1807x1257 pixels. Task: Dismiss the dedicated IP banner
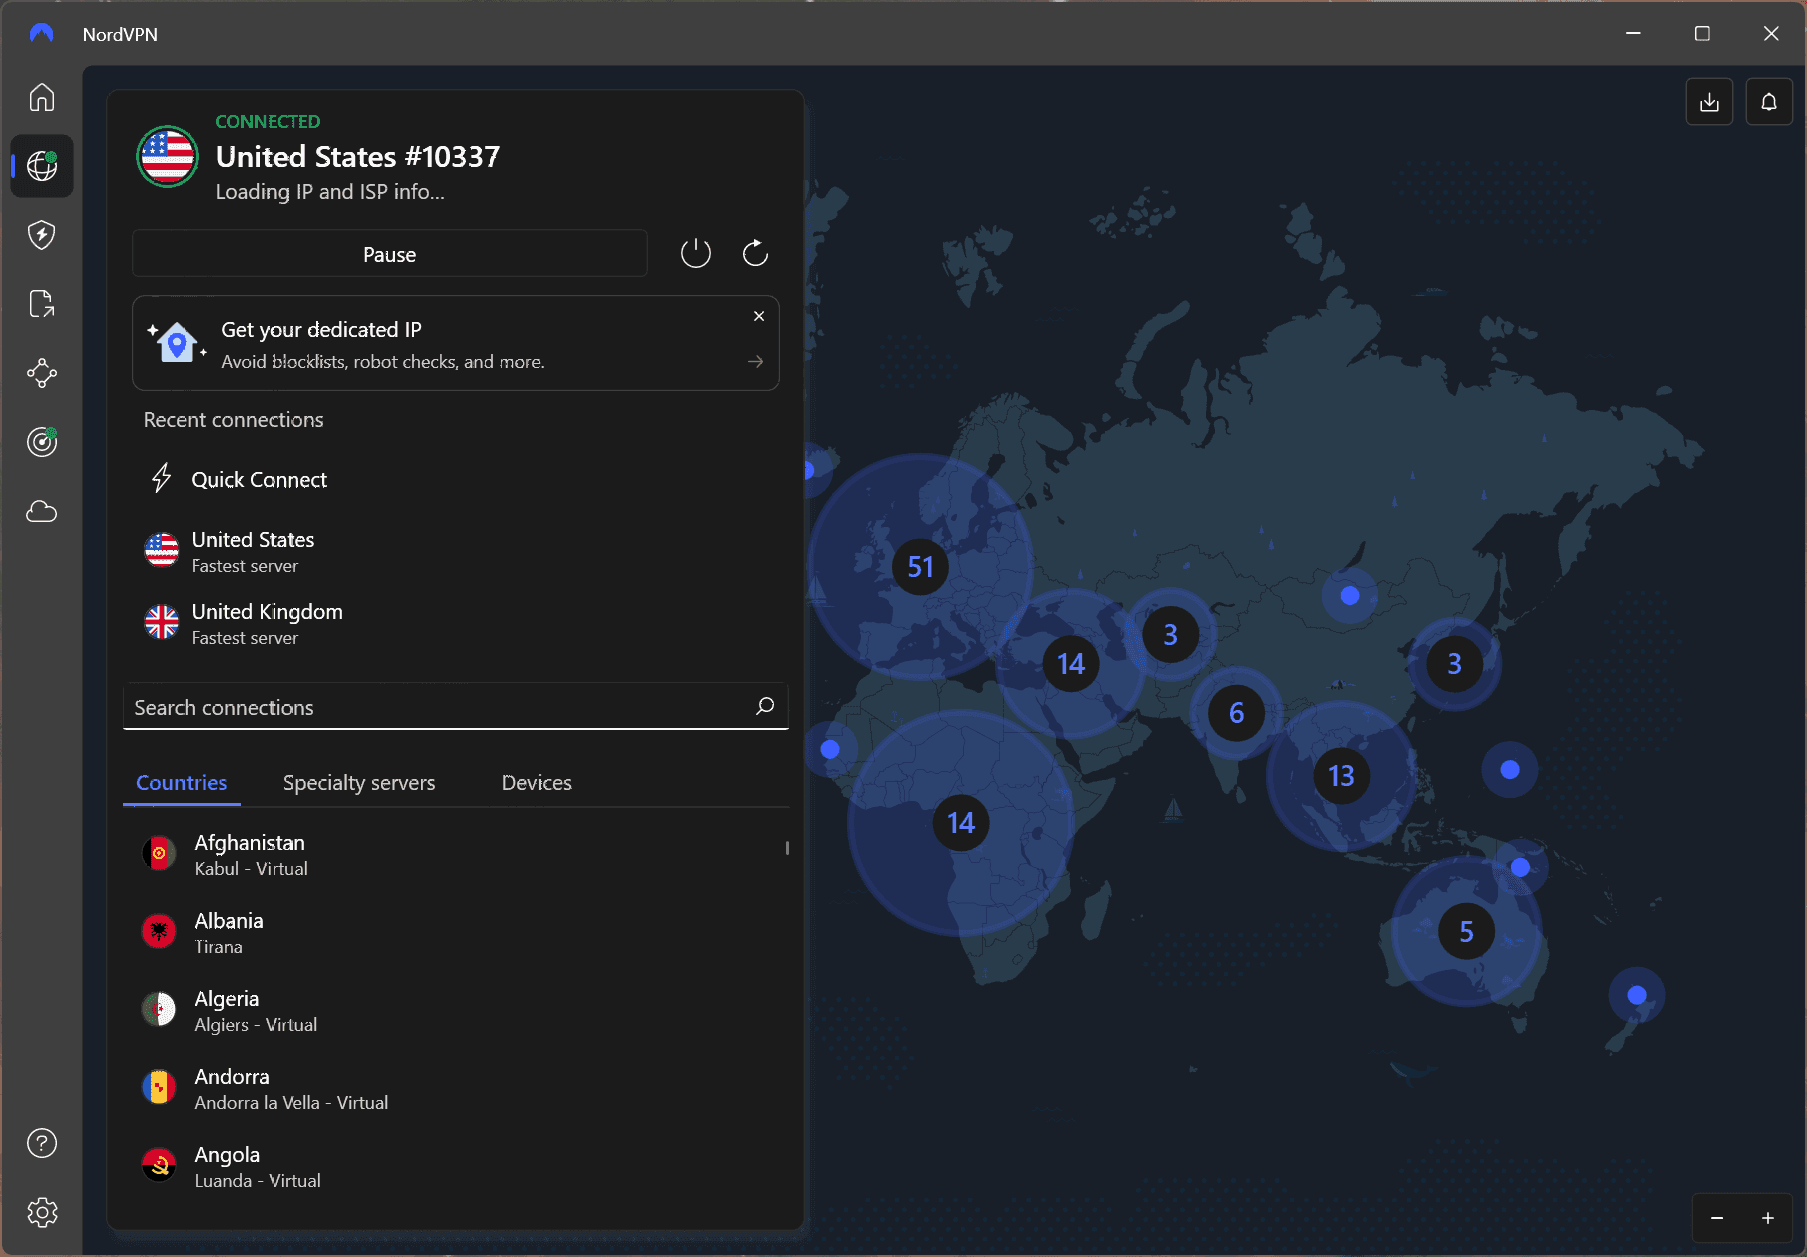759,315
